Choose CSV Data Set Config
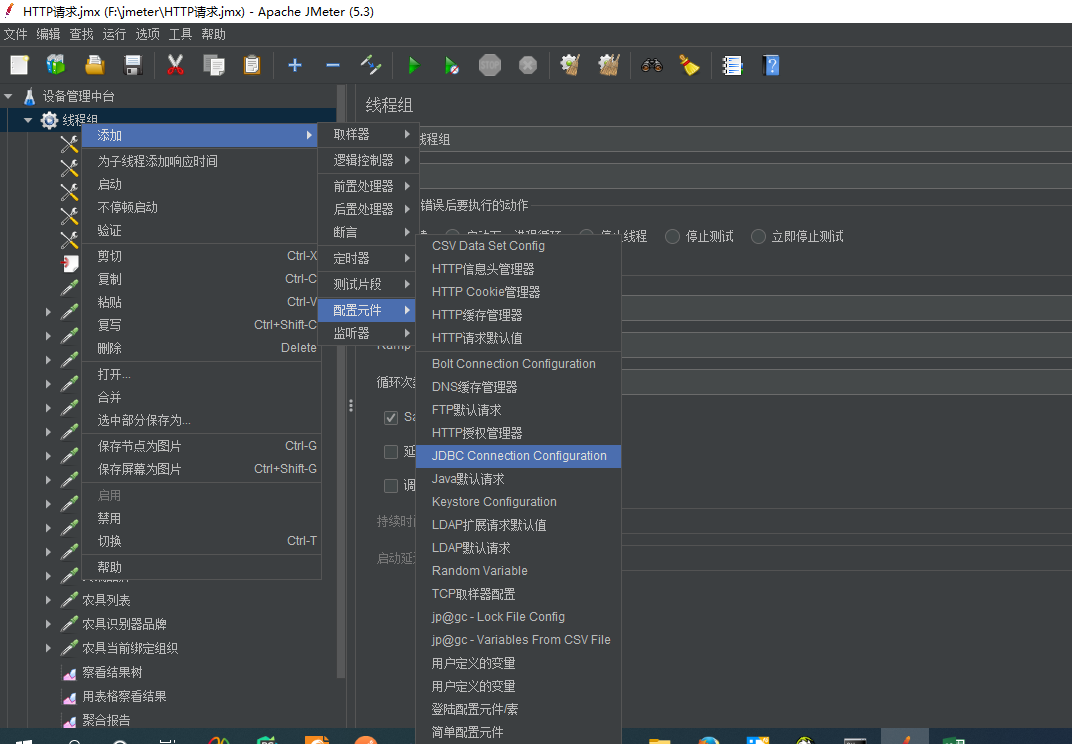 (x=519, y=245)
